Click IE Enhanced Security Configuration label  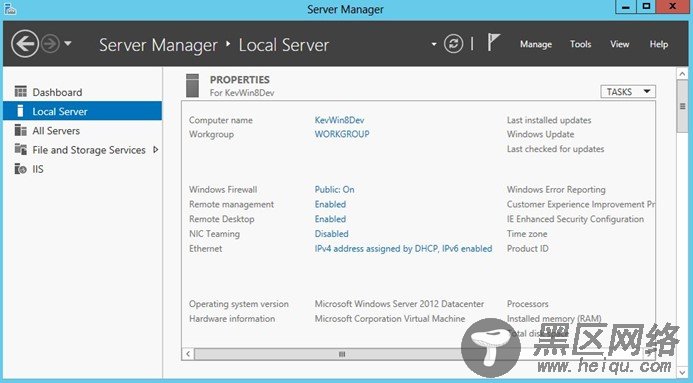575,219
